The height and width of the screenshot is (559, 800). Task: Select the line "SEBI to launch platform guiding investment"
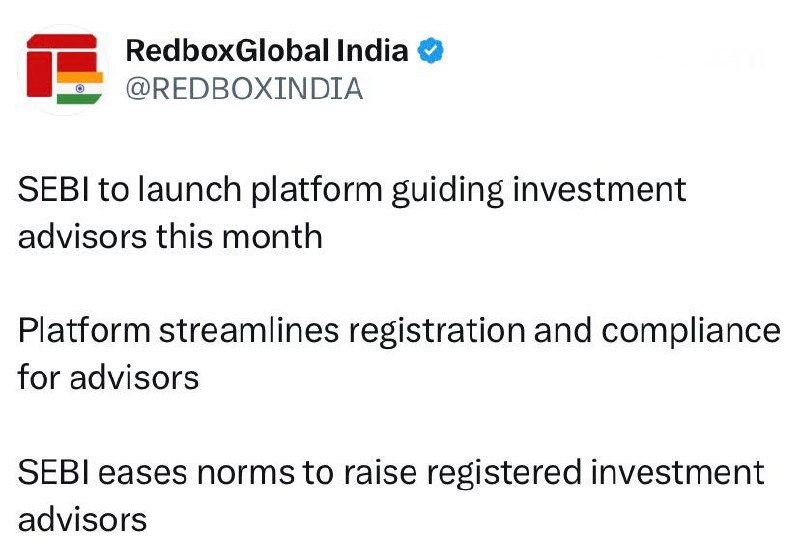click(x=352, y=190)
